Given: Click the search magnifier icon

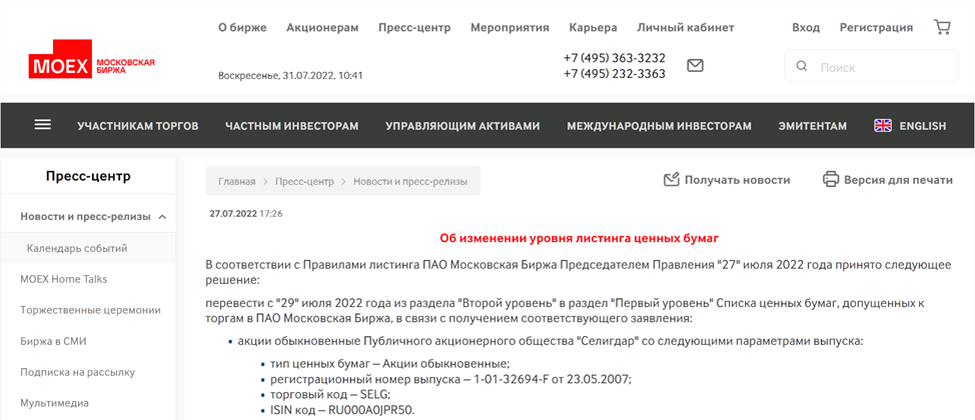Looking at the screenshot, I should point(802,67).
